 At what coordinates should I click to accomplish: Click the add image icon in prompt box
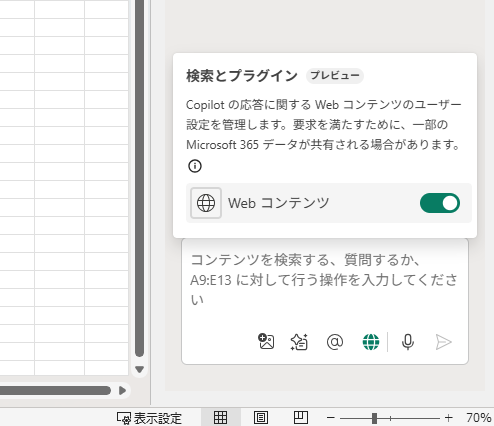(x=266, y=342)
